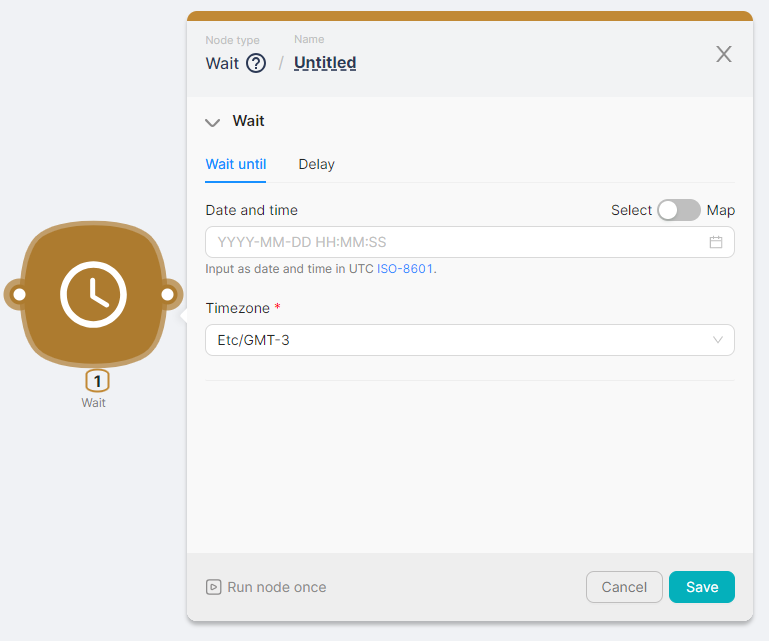The image size is (769, 641).
Task: Click the number 1 badge under the node
Action: 97,381
